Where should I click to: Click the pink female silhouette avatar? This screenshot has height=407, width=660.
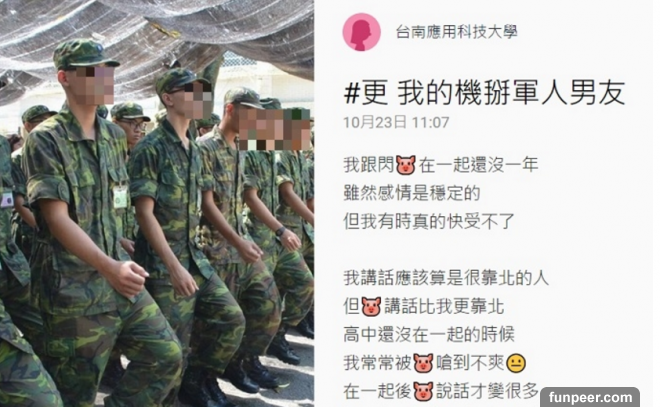pos(362,32)
